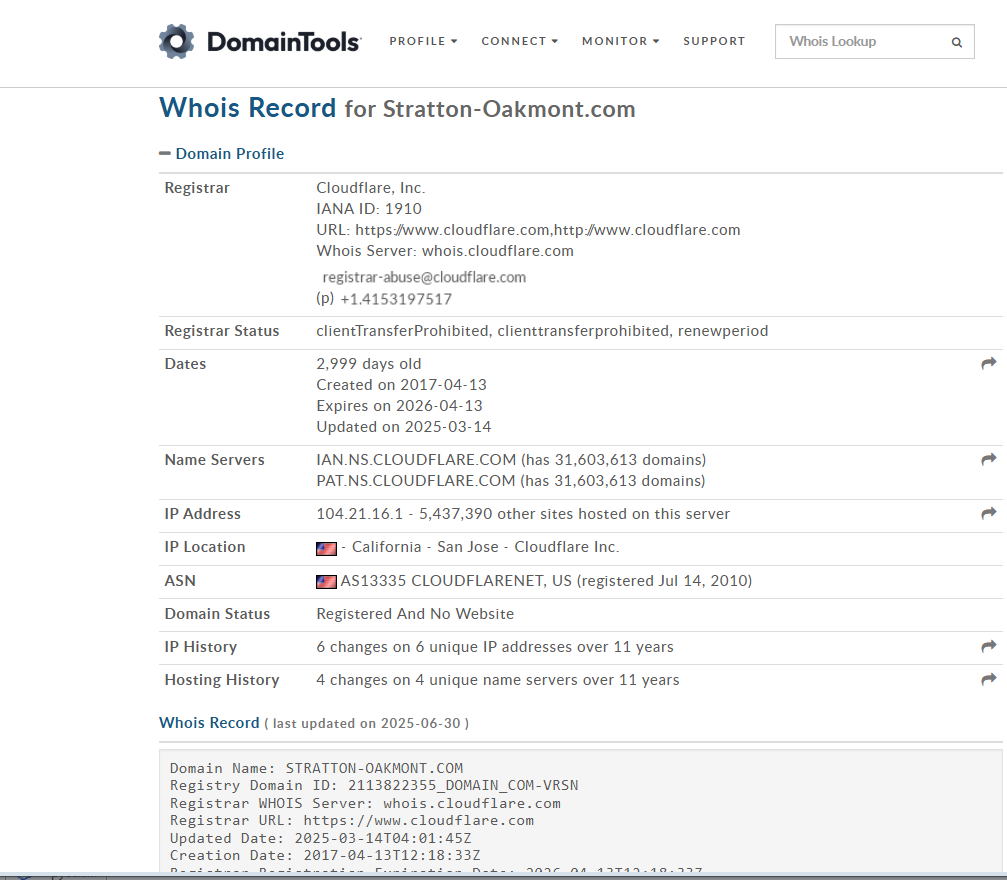Click Registry Domain ID raw record line
This screenshot has width=1007, height=880.
pos(374,786)
